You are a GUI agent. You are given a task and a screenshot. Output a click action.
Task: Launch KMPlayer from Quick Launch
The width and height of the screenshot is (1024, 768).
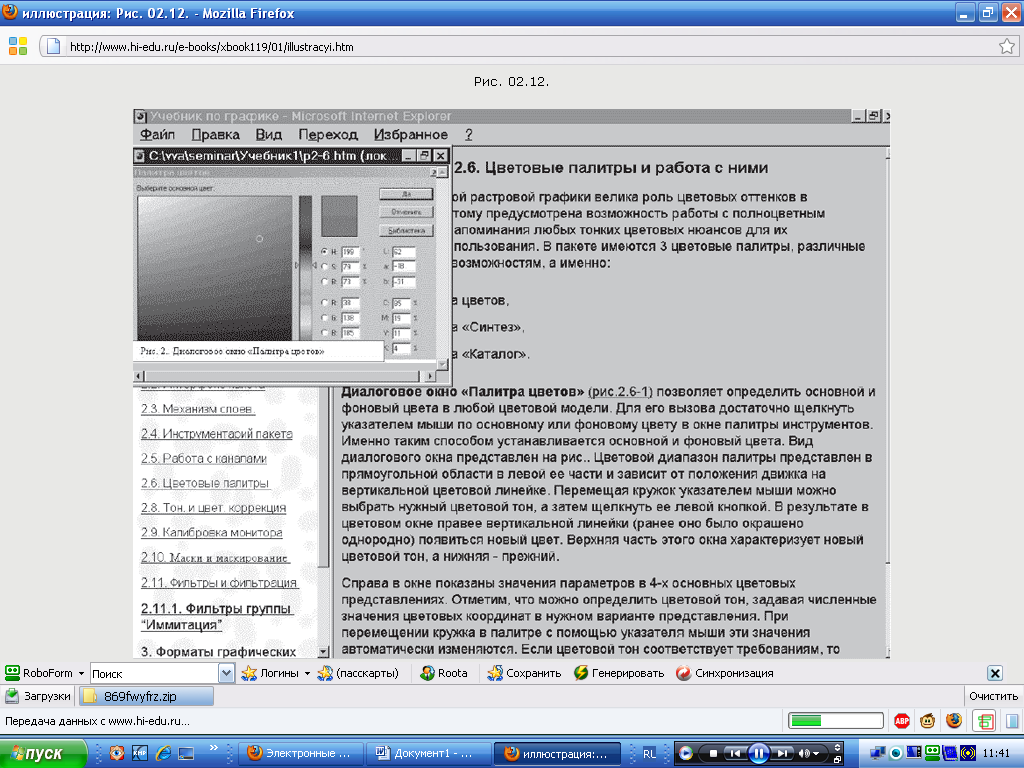click(140, 753)
